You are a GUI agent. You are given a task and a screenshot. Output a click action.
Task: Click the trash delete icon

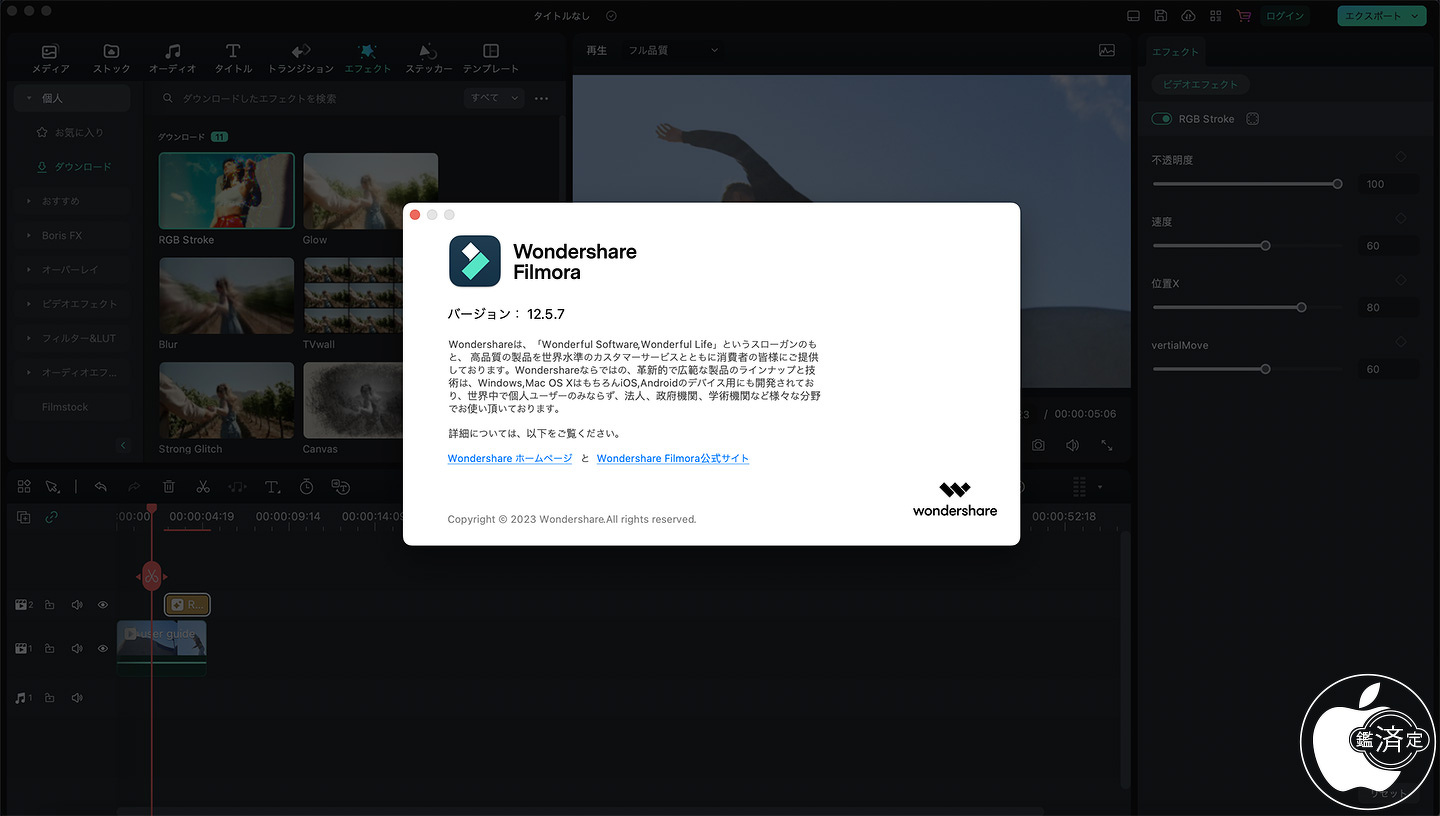pyautogui.click(x=169, y=487)
